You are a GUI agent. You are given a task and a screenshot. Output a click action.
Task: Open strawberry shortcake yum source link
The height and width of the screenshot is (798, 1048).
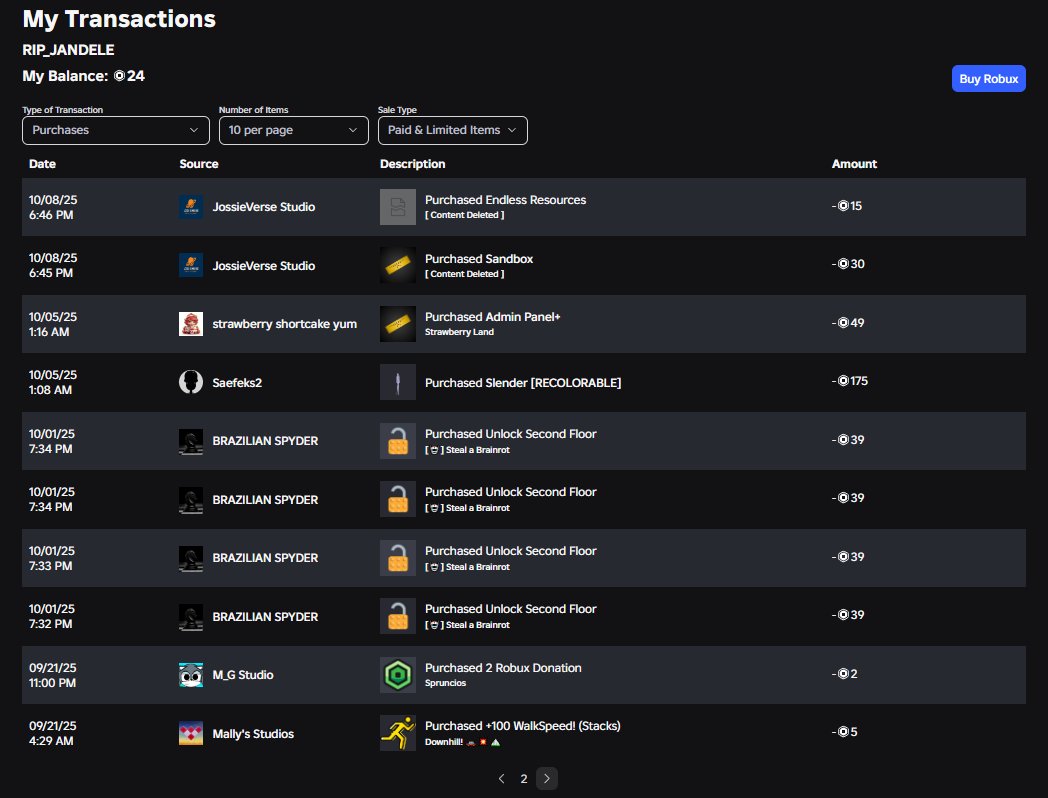[284, 324]
